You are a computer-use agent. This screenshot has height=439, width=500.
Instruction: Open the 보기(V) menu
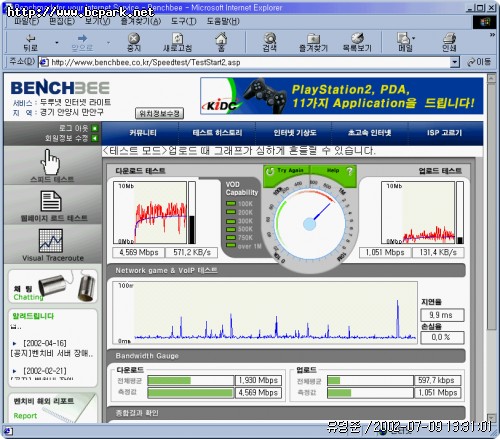(x=97, y=21)
